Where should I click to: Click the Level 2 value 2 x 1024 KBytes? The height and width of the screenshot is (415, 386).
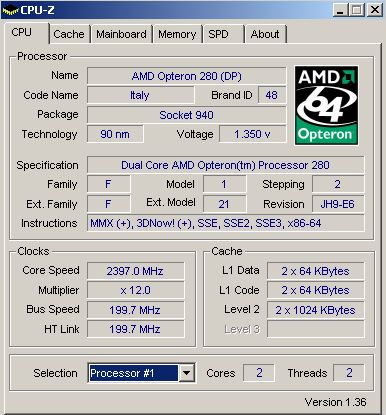[315, 310]
